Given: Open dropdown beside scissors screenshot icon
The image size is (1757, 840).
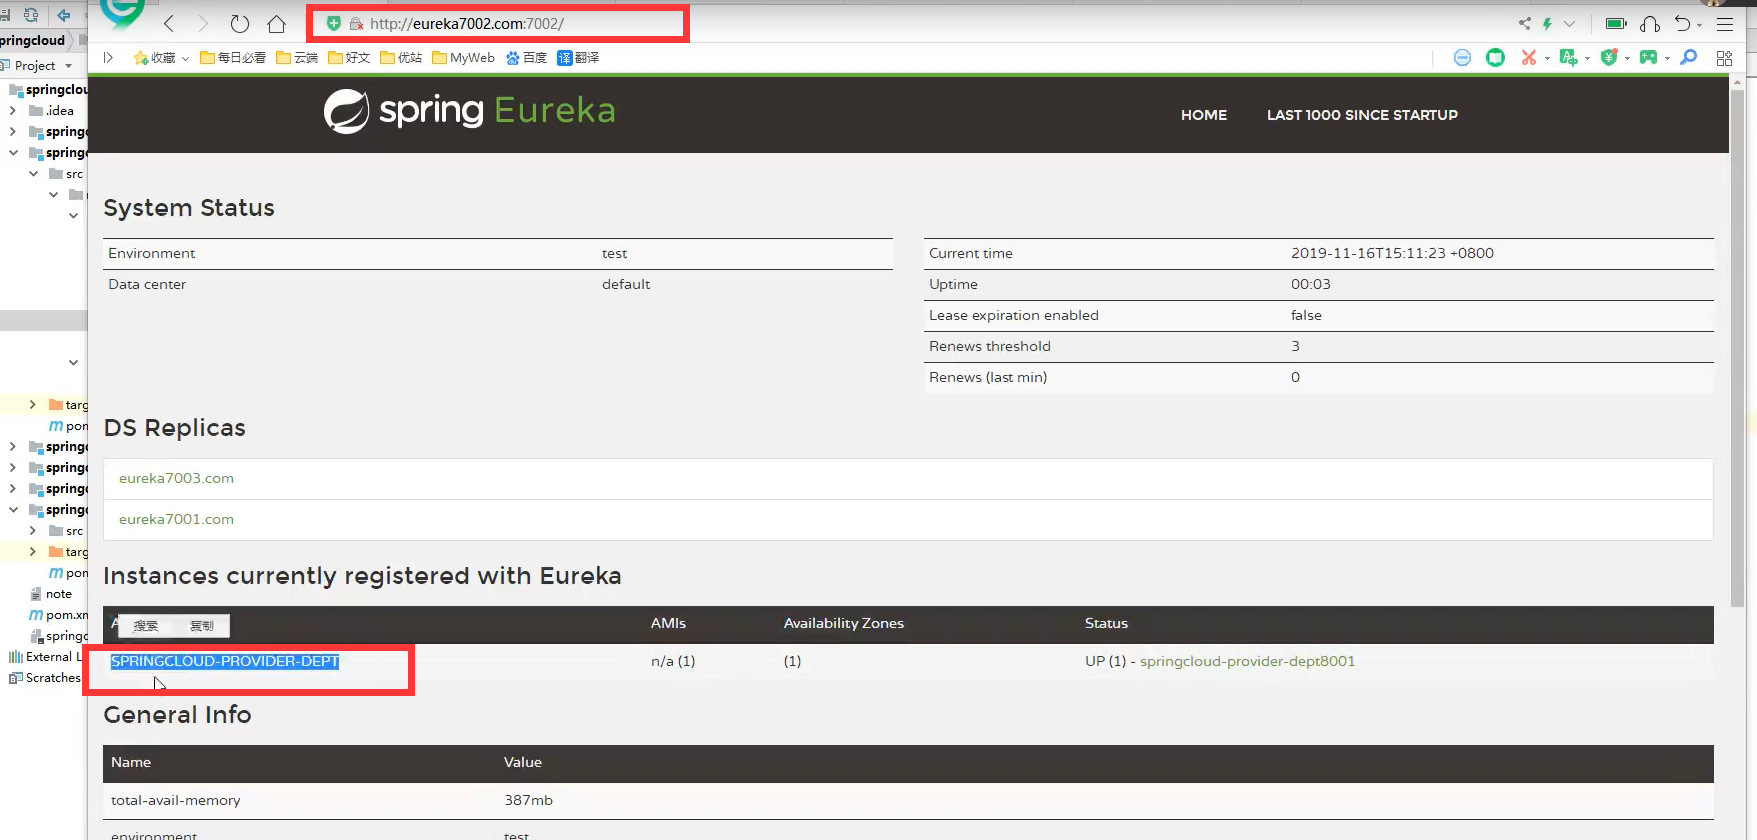Looking at the screenshot, I should pos(1547,58).
